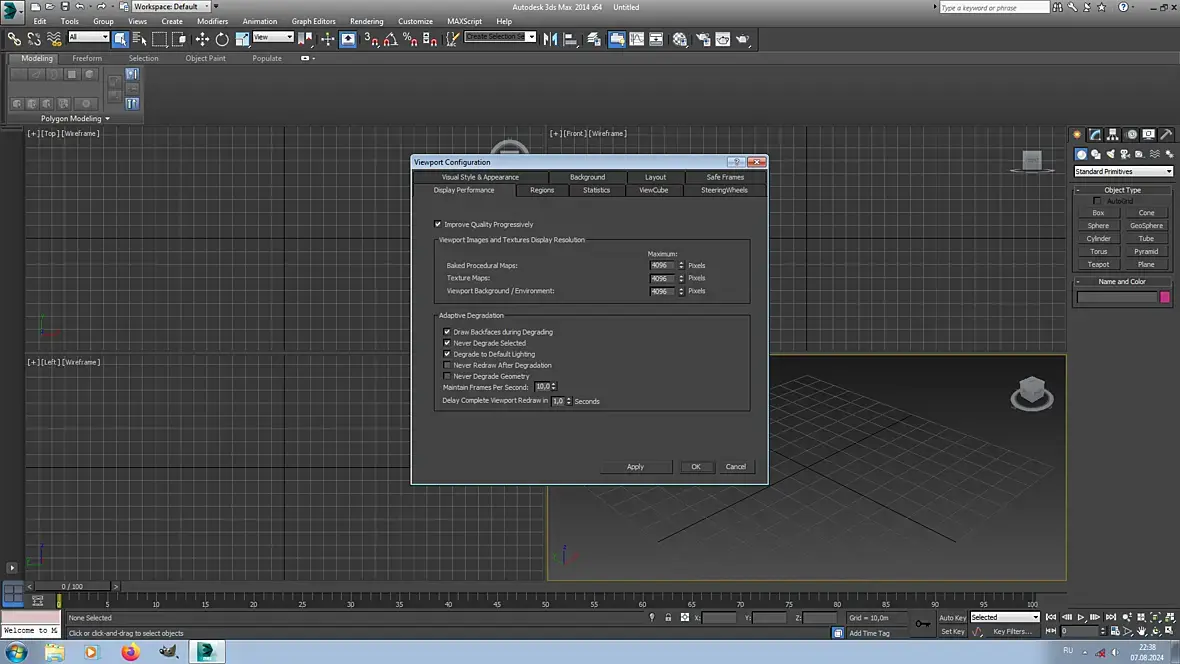This screenshot has height=664, width=1180.
Task: Open the Rendering menu
Action: tap(366, 21)
